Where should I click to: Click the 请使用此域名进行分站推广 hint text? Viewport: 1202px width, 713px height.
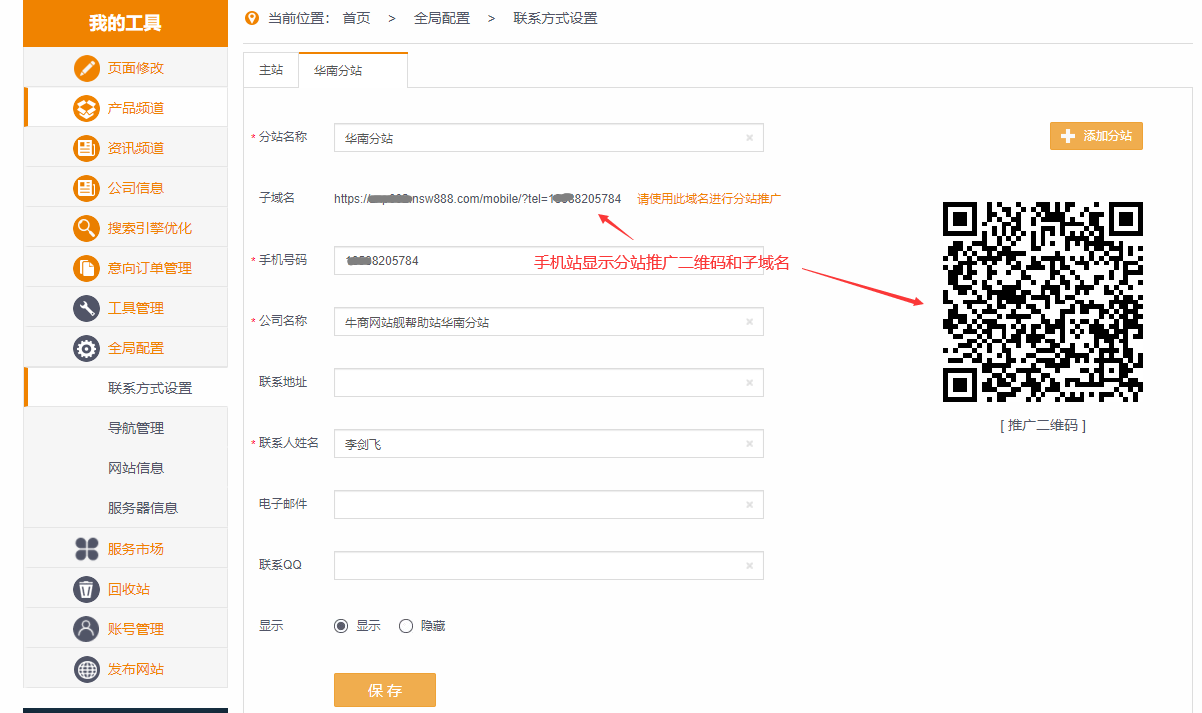tap(709, 199)
